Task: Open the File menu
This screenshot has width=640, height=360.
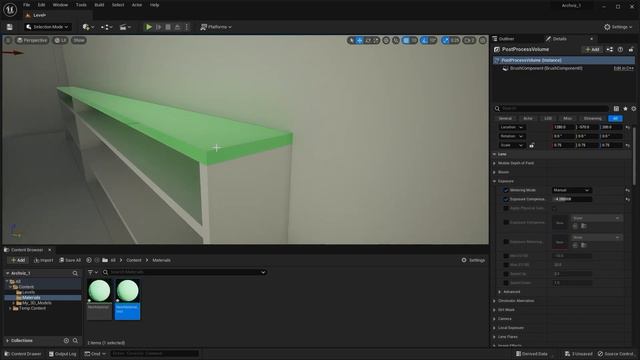Action: [27, 5]
